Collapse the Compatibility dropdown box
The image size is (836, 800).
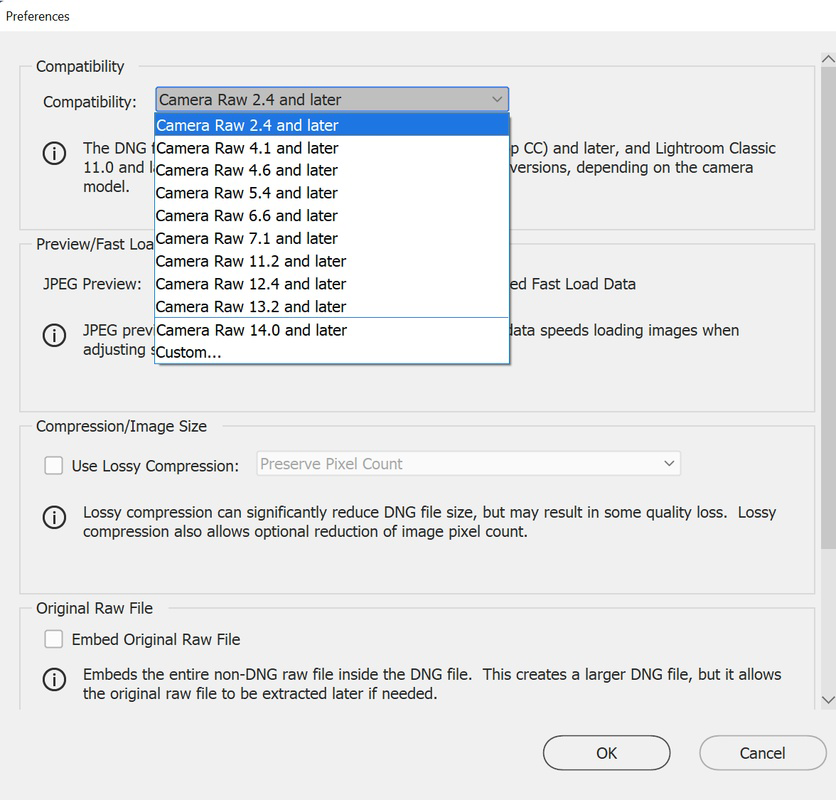332,100
